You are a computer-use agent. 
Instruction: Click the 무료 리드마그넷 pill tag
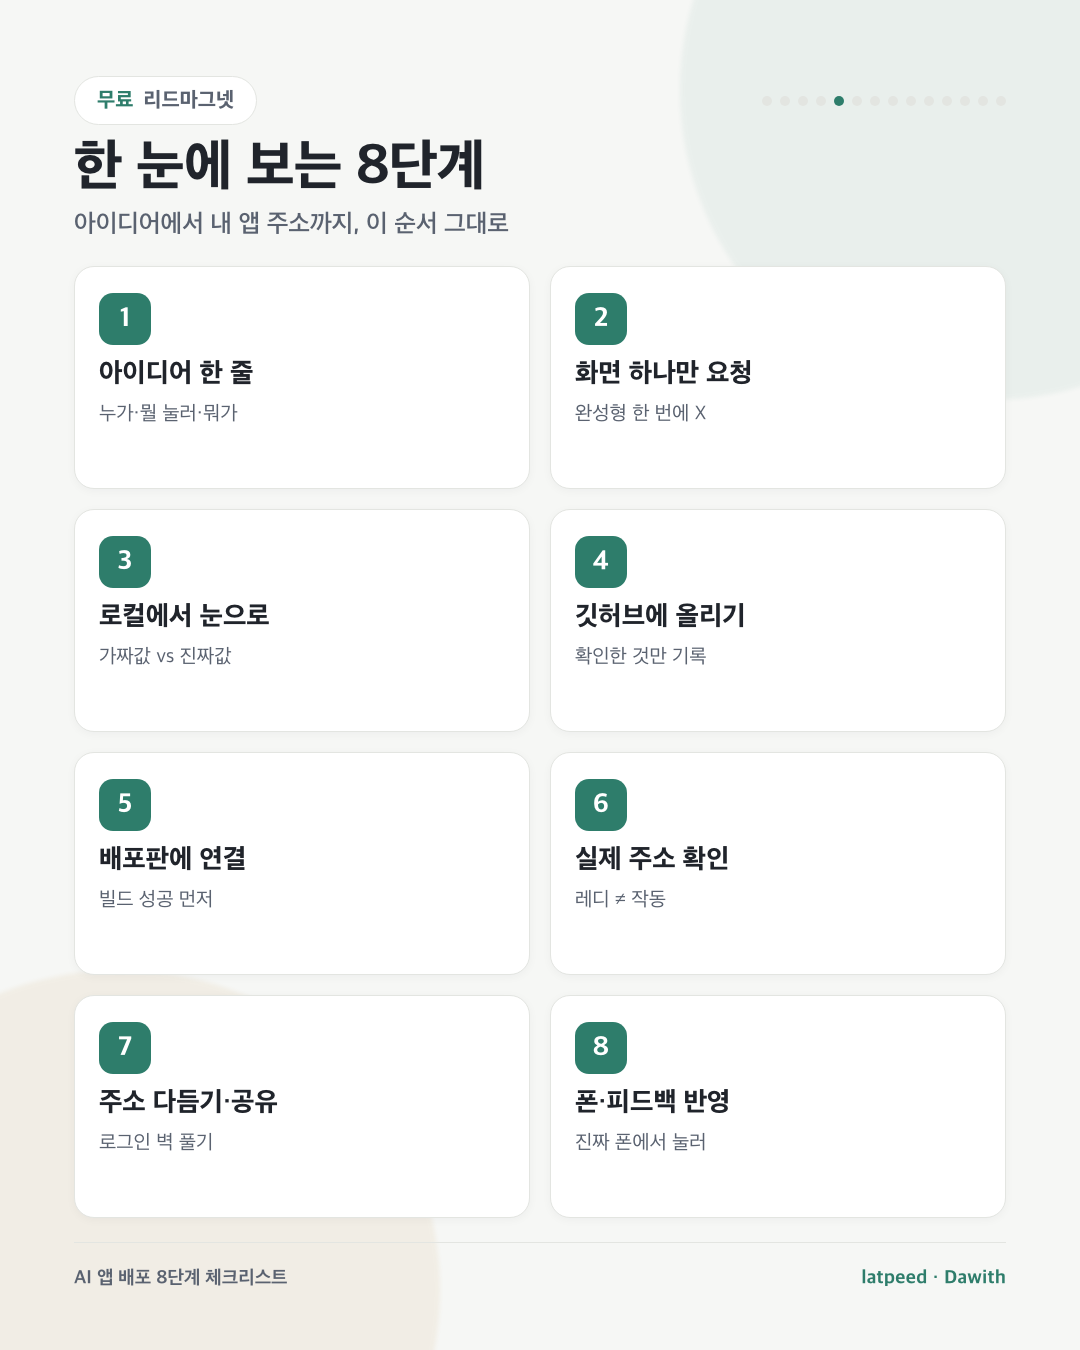click(x=165, y=100)
